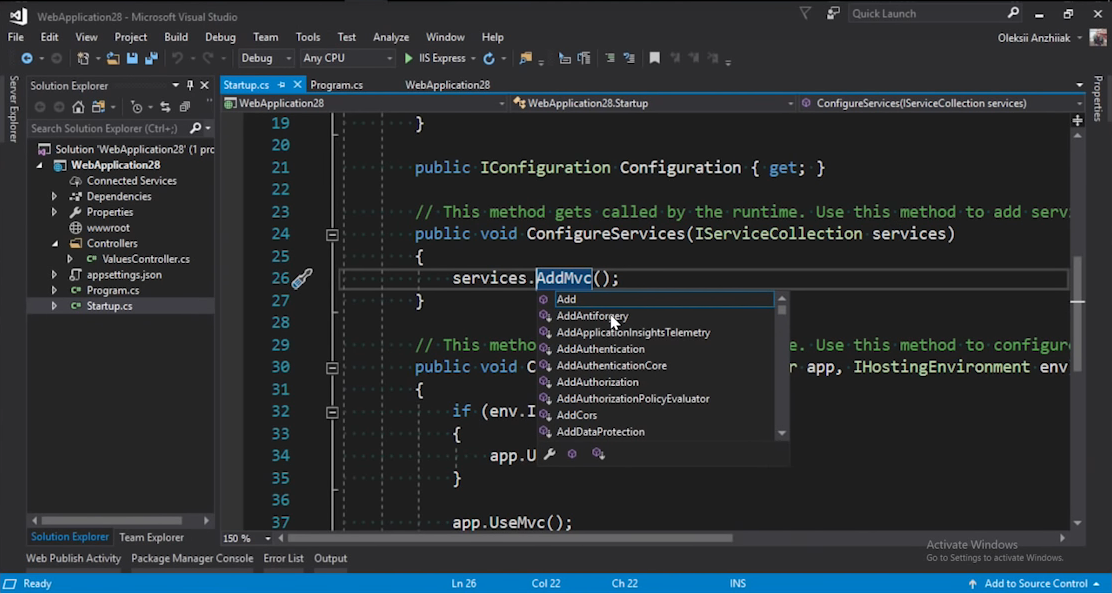Image resolution: width=1112 pixels, height=594 pixels.
Task: Expand the Dependencies node
Action: (x=55, y=196)
